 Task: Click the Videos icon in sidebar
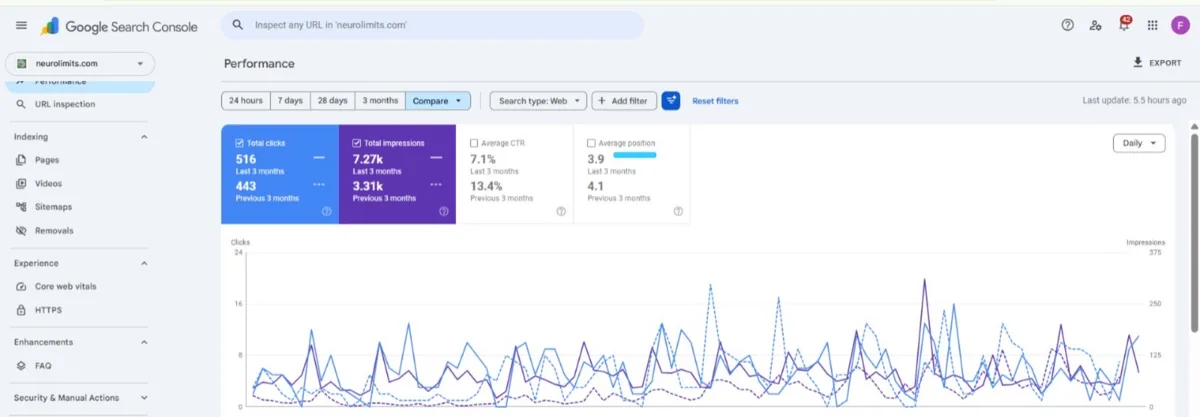click(x=22, y=183)
